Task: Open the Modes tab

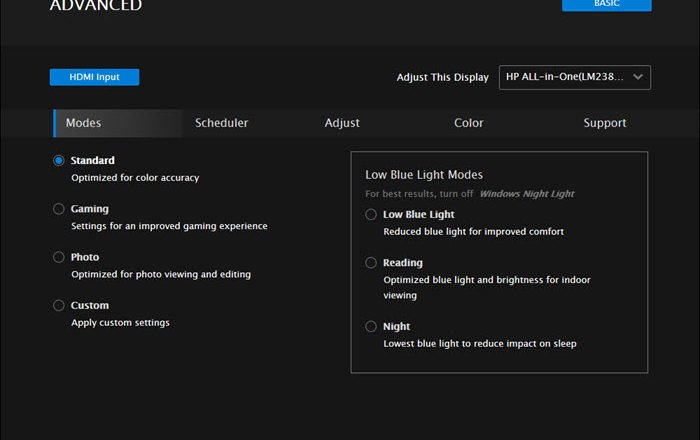Action: click(x=84, y=123)
